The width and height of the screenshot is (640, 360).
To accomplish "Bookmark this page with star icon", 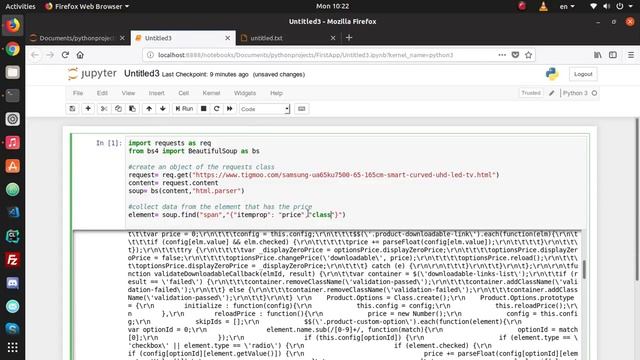I will tap(529, 55).
